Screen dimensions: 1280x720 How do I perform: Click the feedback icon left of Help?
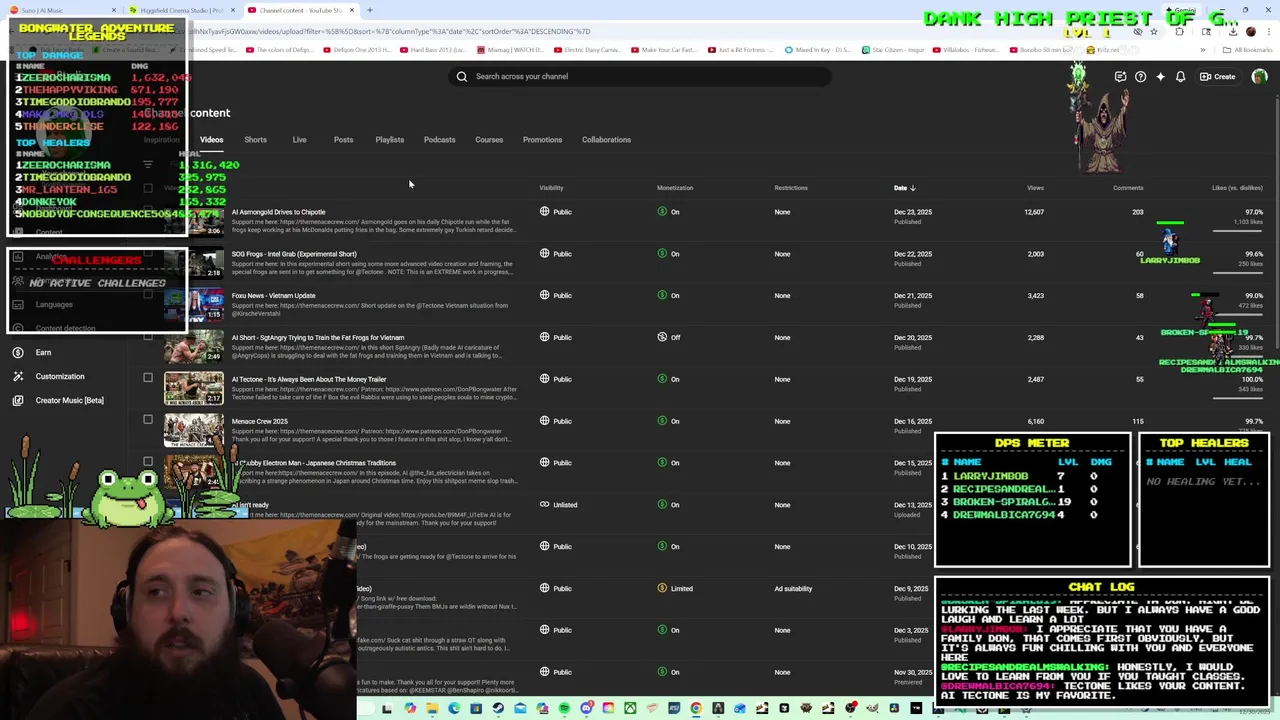click(1120, 76)
